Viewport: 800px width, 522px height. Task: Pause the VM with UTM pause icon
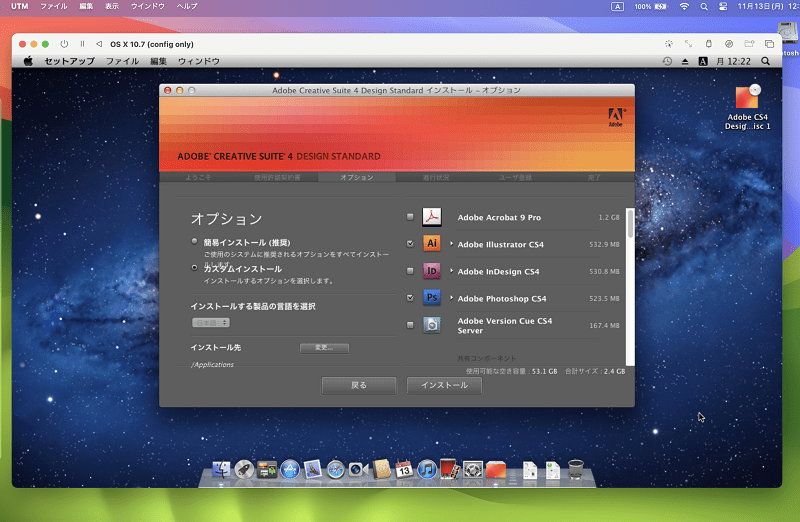pyautogui.click(x=82, y=44)
